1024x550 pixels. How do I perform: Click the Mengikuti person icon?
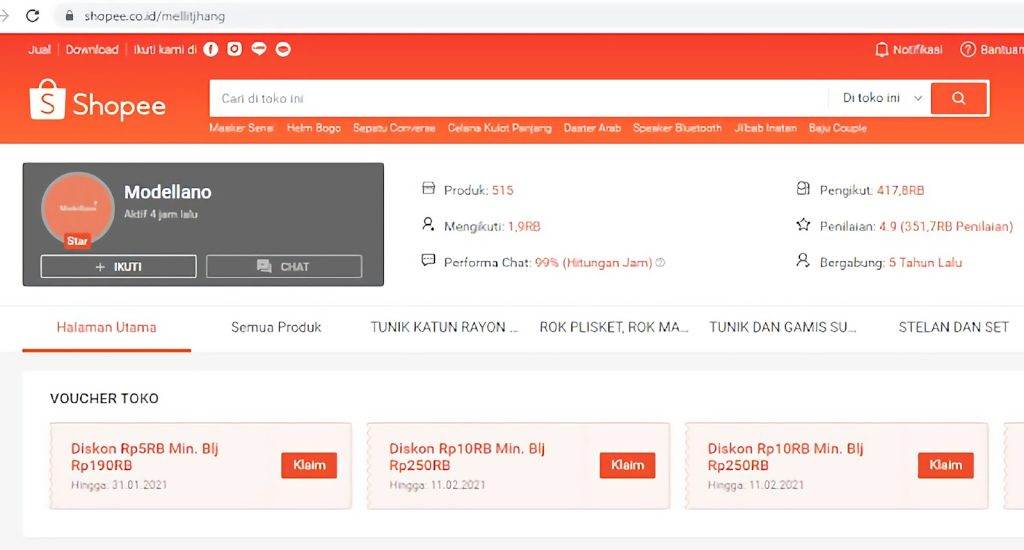tap(428, 225)
